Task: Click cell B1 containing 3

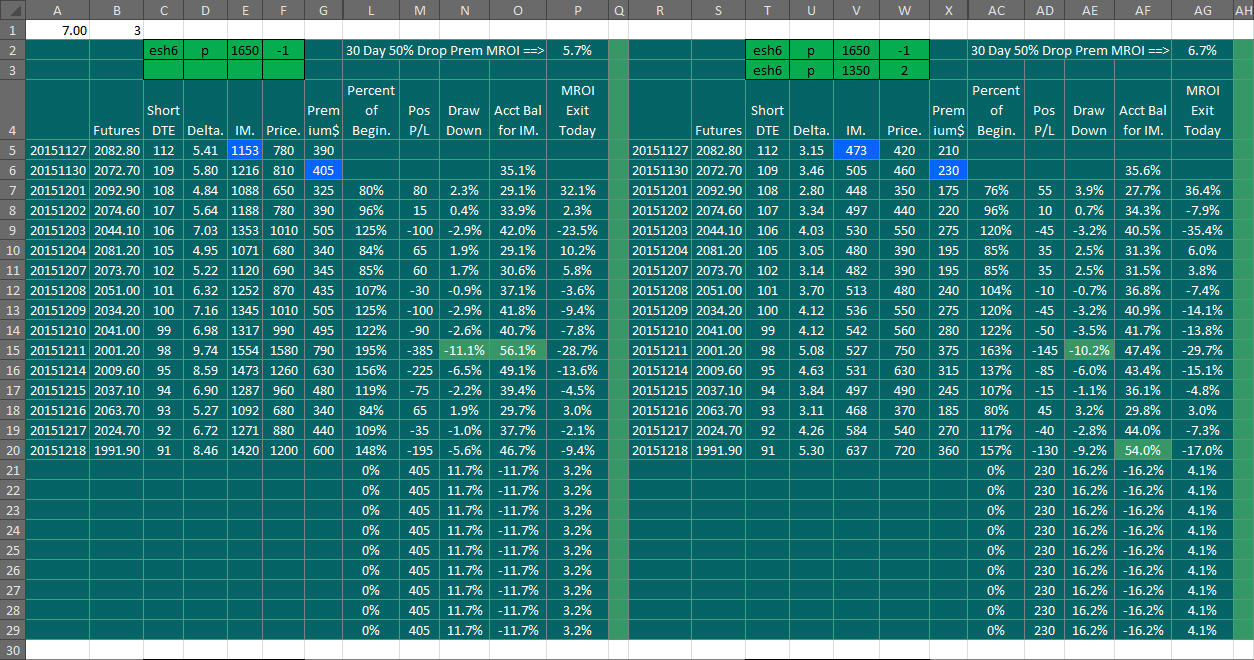Action: (x=116, y=30)
